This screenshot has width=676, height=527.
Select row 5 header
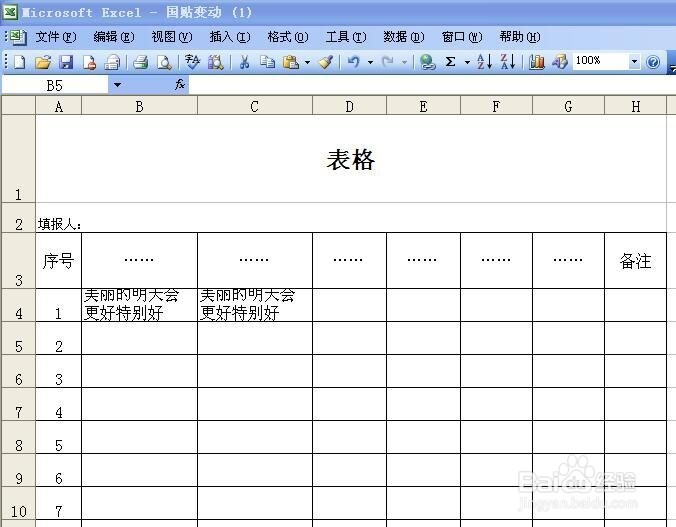pos(19,338)
